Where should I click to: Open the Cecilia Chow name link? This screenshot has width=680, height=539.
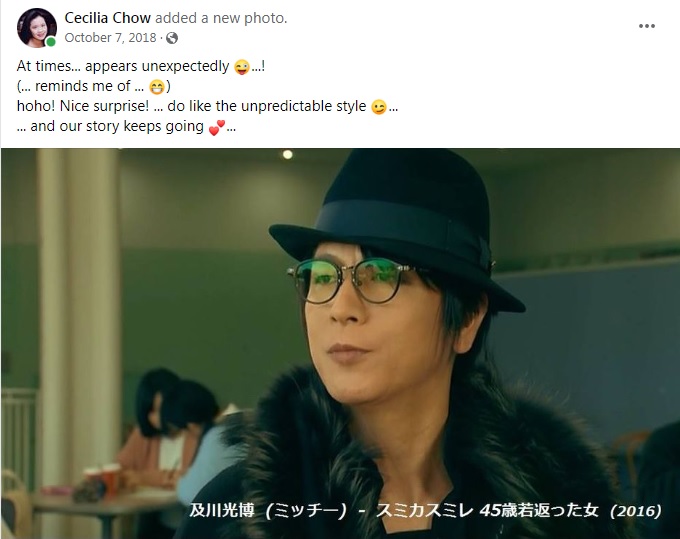coord(108,18)
